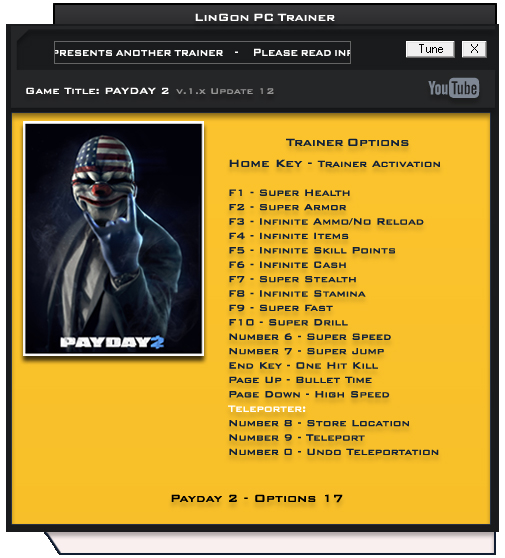This screenshot has width=505, height=558.
Task: Click the Game Title PAYDAY 2 label
Action: tap(97, 91)
